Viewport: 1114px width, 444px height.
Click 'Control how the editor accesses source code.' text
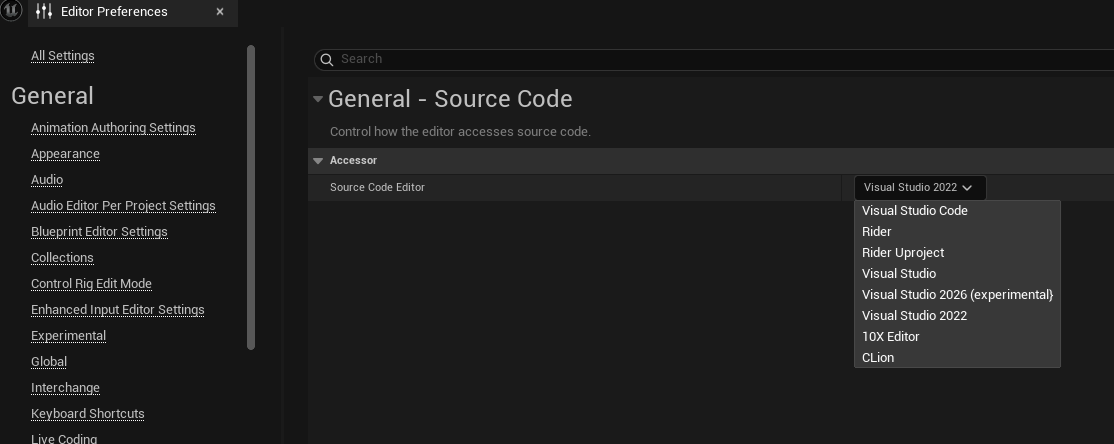[x=460, y=132]
